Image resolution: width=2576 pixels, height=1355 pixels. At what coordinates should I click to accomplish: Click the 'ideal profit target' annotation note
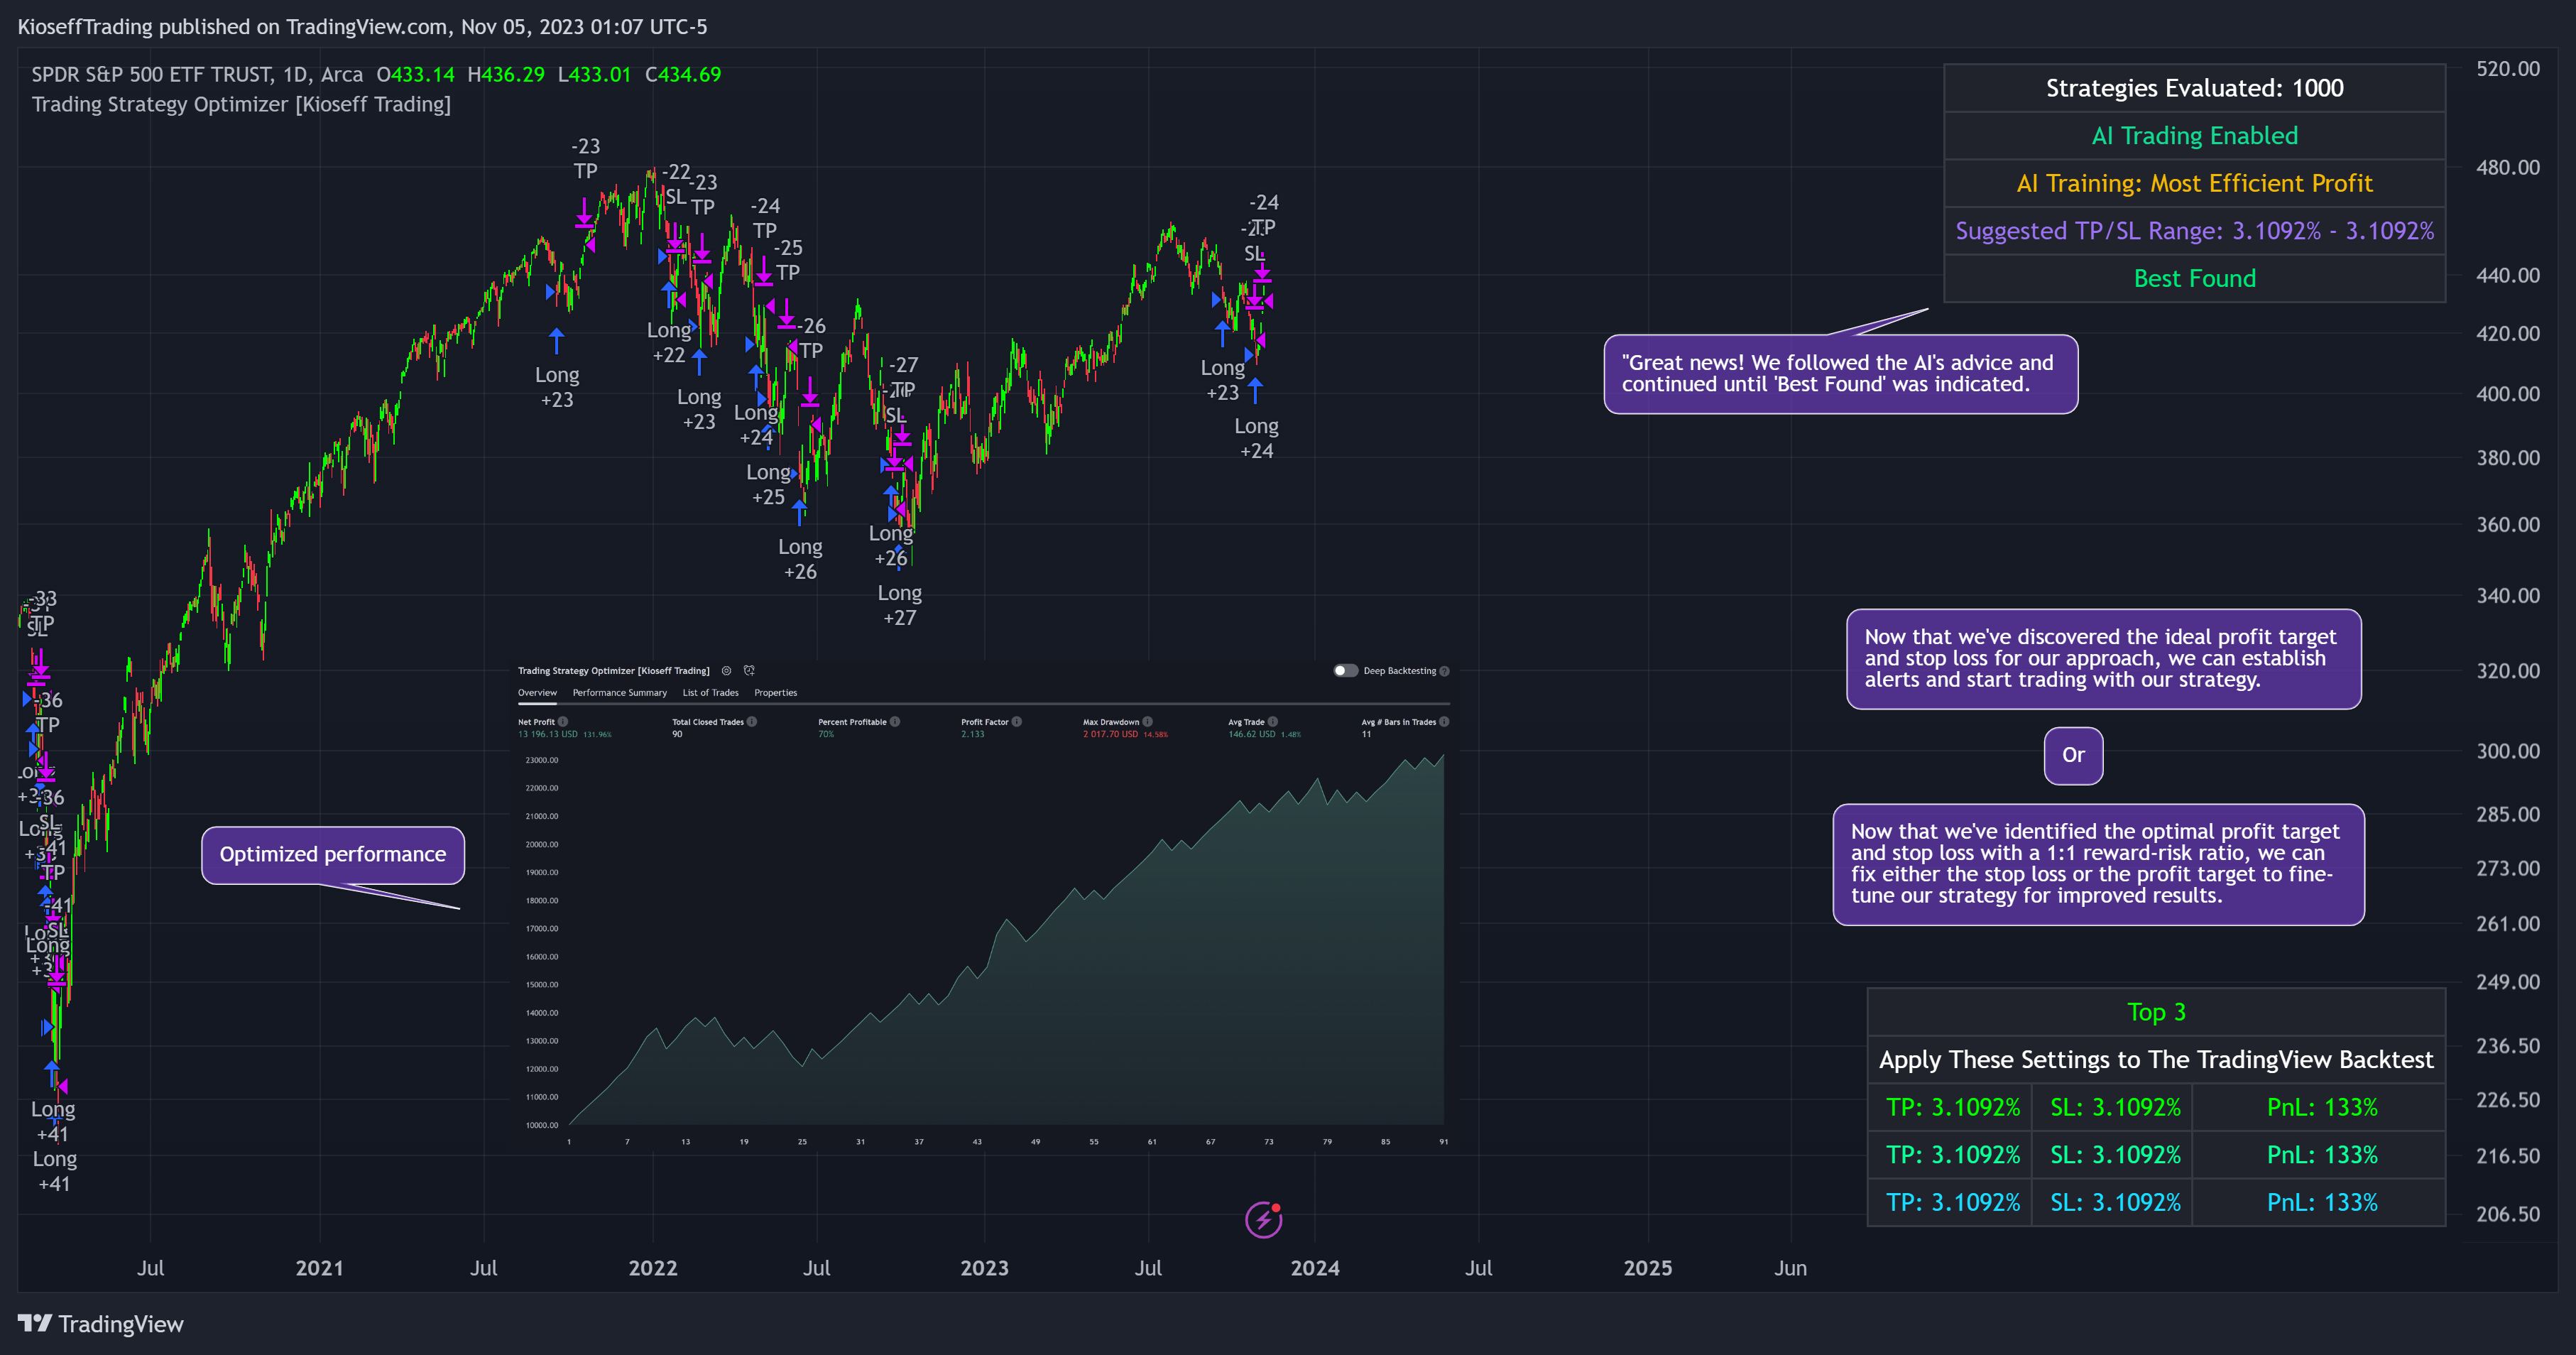(x=2103, y=659)
